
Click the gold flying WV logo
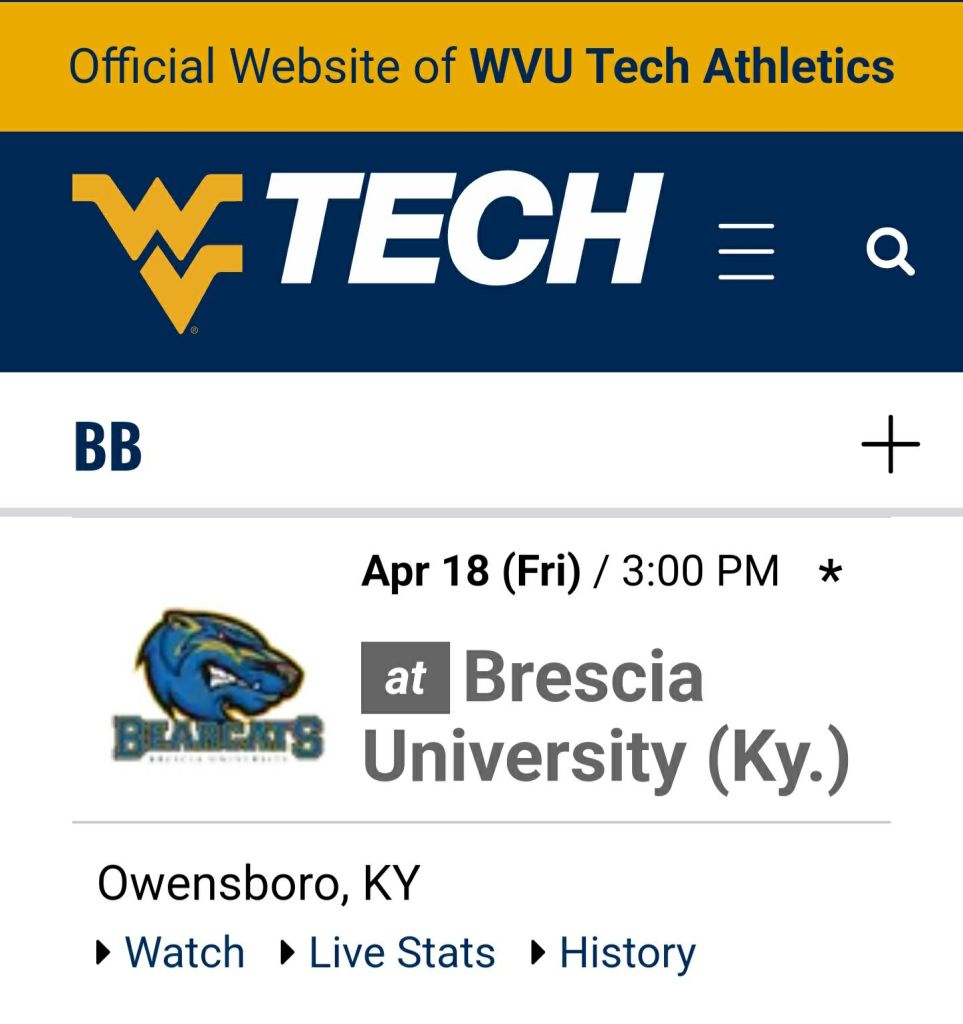(158, 251)
